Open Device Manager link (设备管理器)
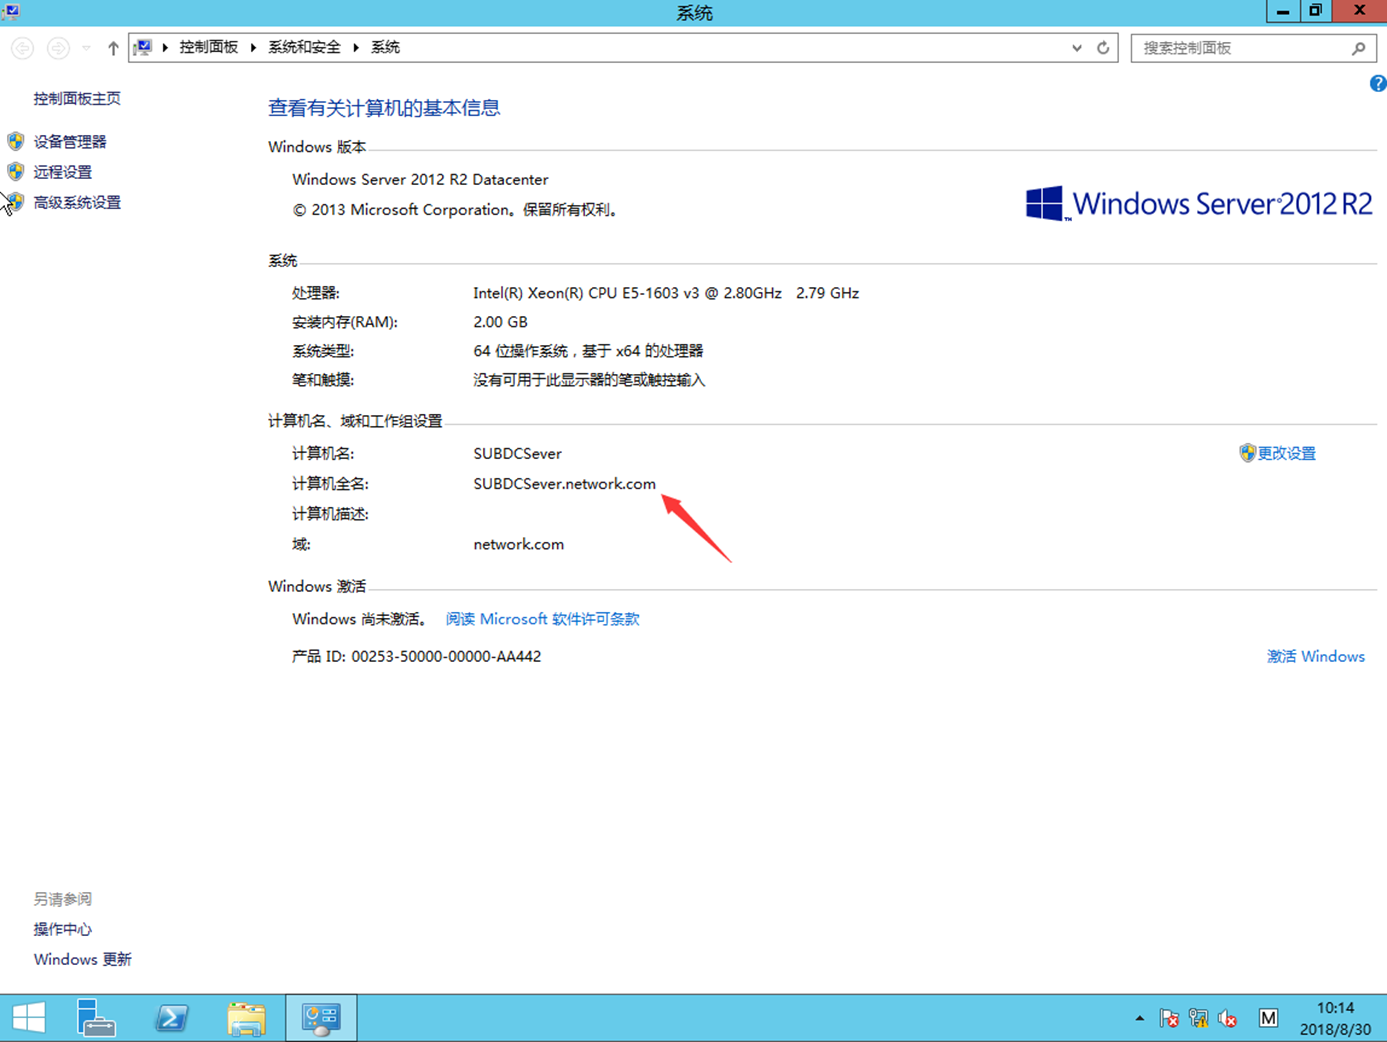Viewport: 1387px width, 1042px height. [x=70, y=142]
